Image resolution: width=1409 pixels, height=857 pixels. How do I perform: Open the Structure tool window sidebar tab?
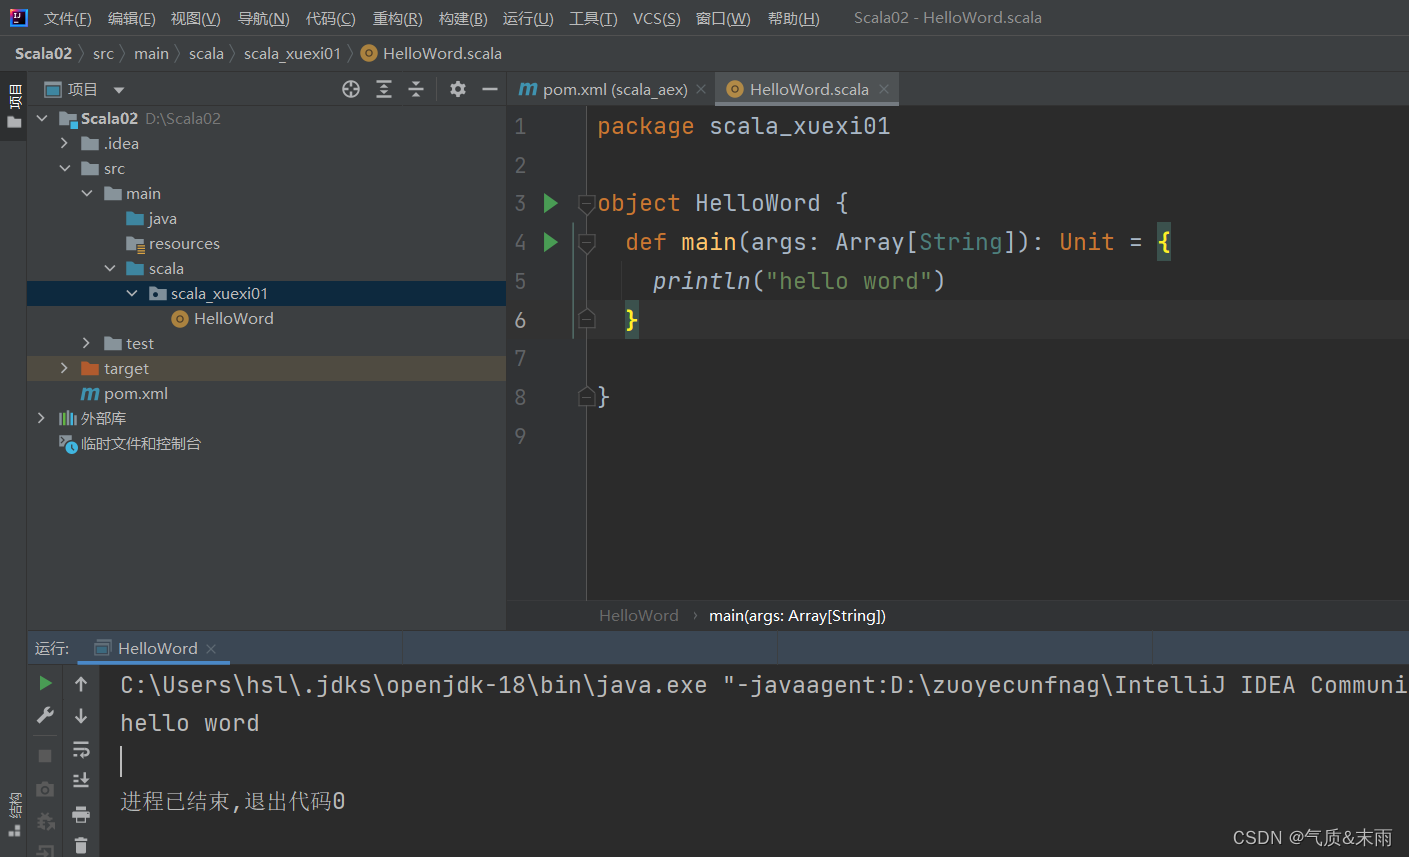point(14,814)
